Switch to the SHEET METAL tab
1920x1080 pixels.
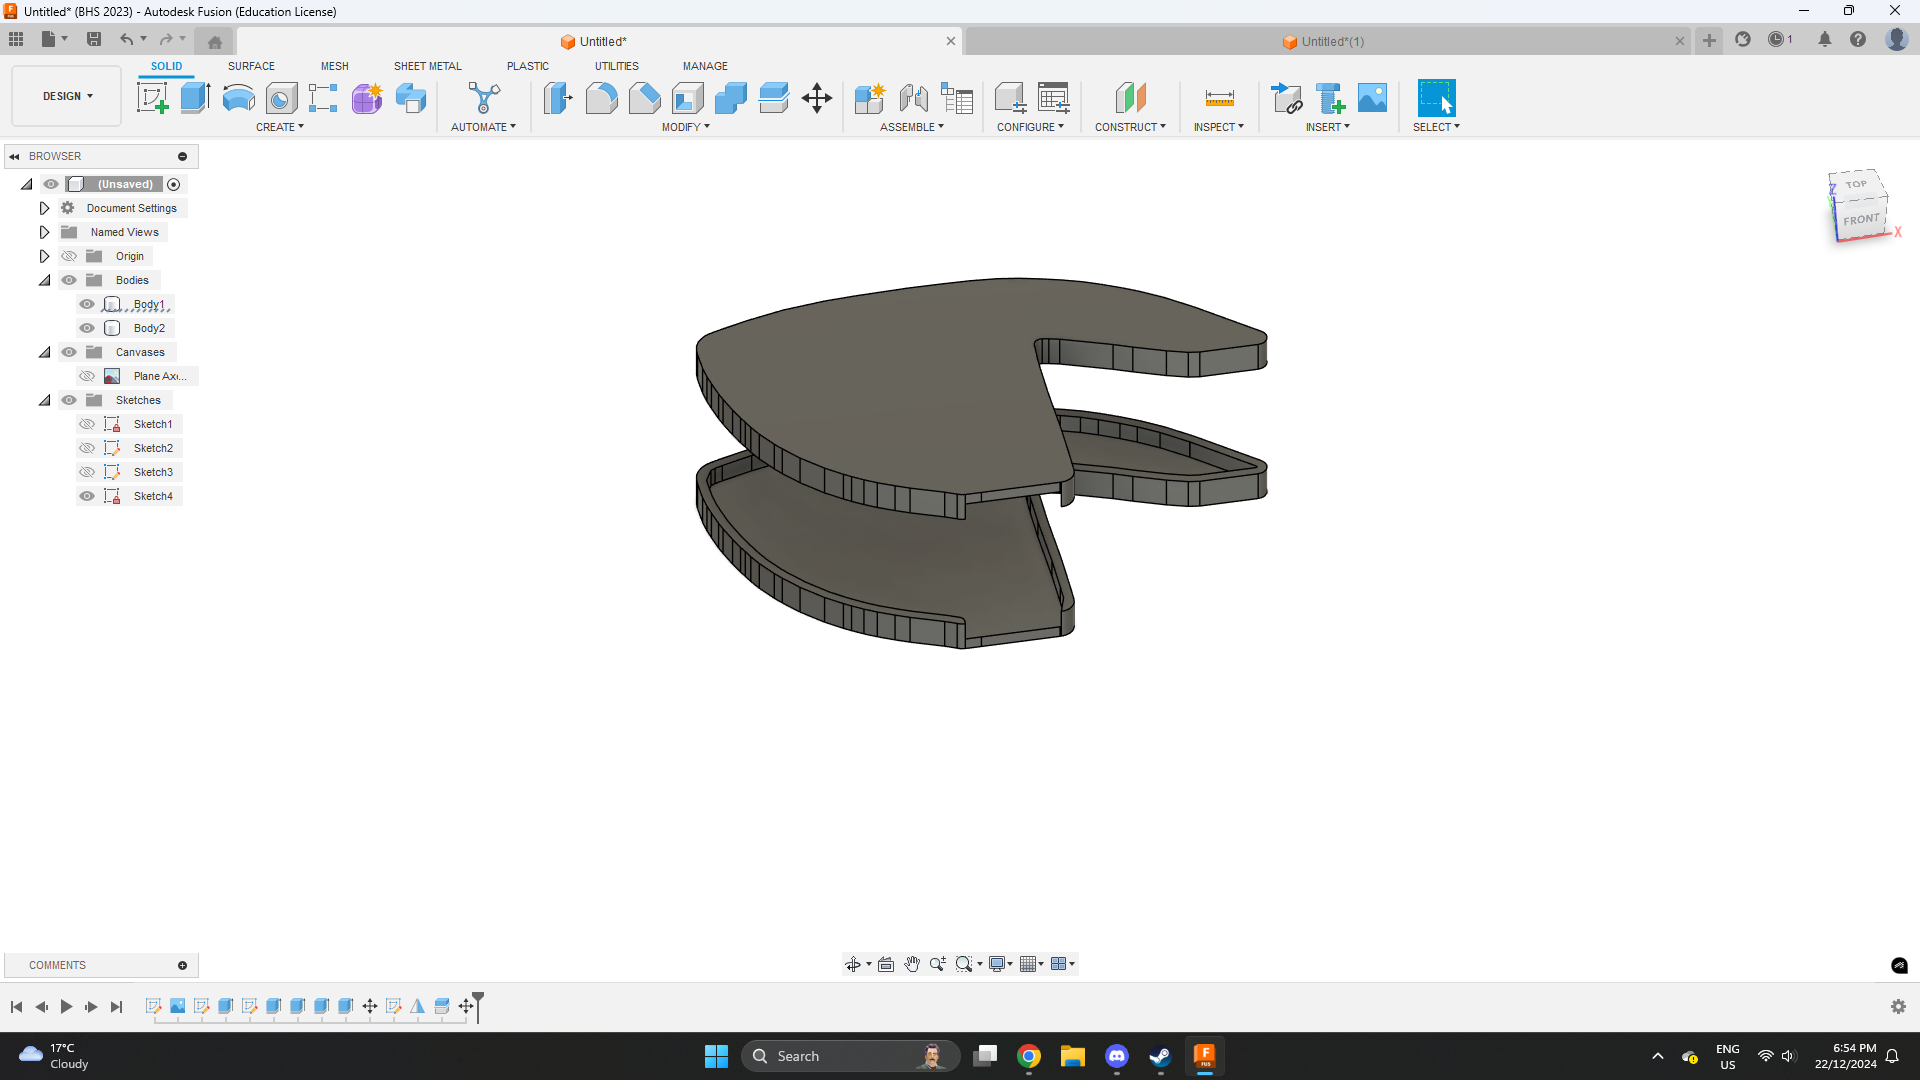[x=428, y=66]
